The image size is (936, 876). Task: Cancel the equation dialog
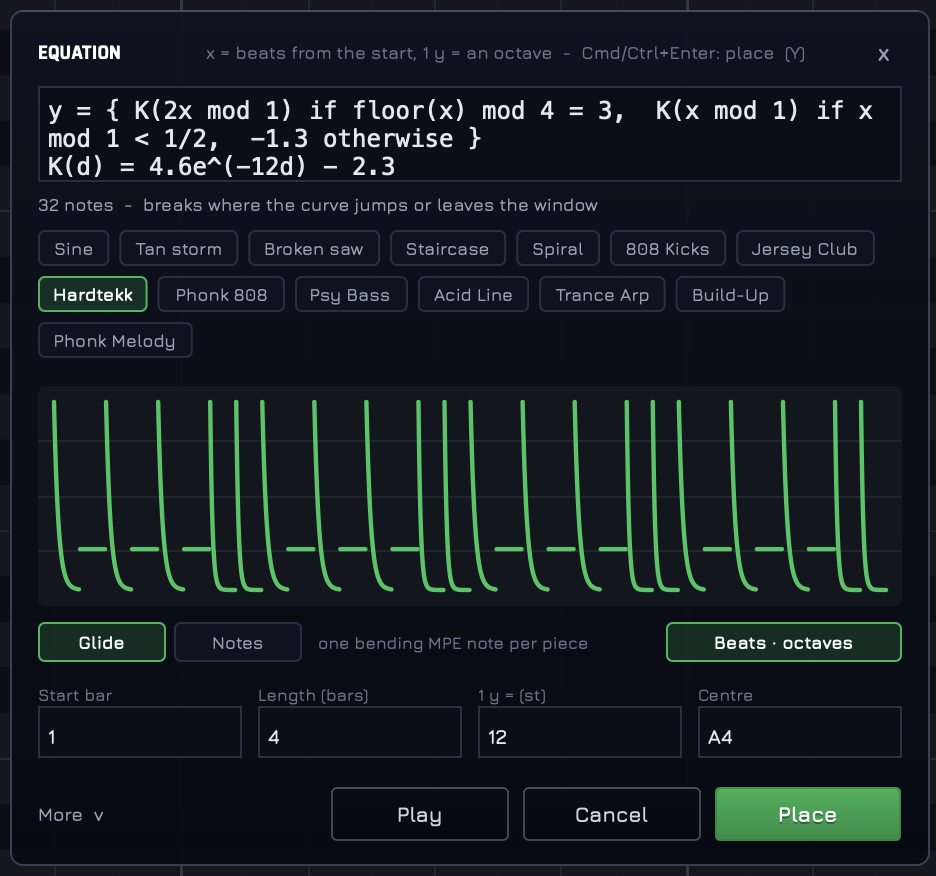(612, 814)
